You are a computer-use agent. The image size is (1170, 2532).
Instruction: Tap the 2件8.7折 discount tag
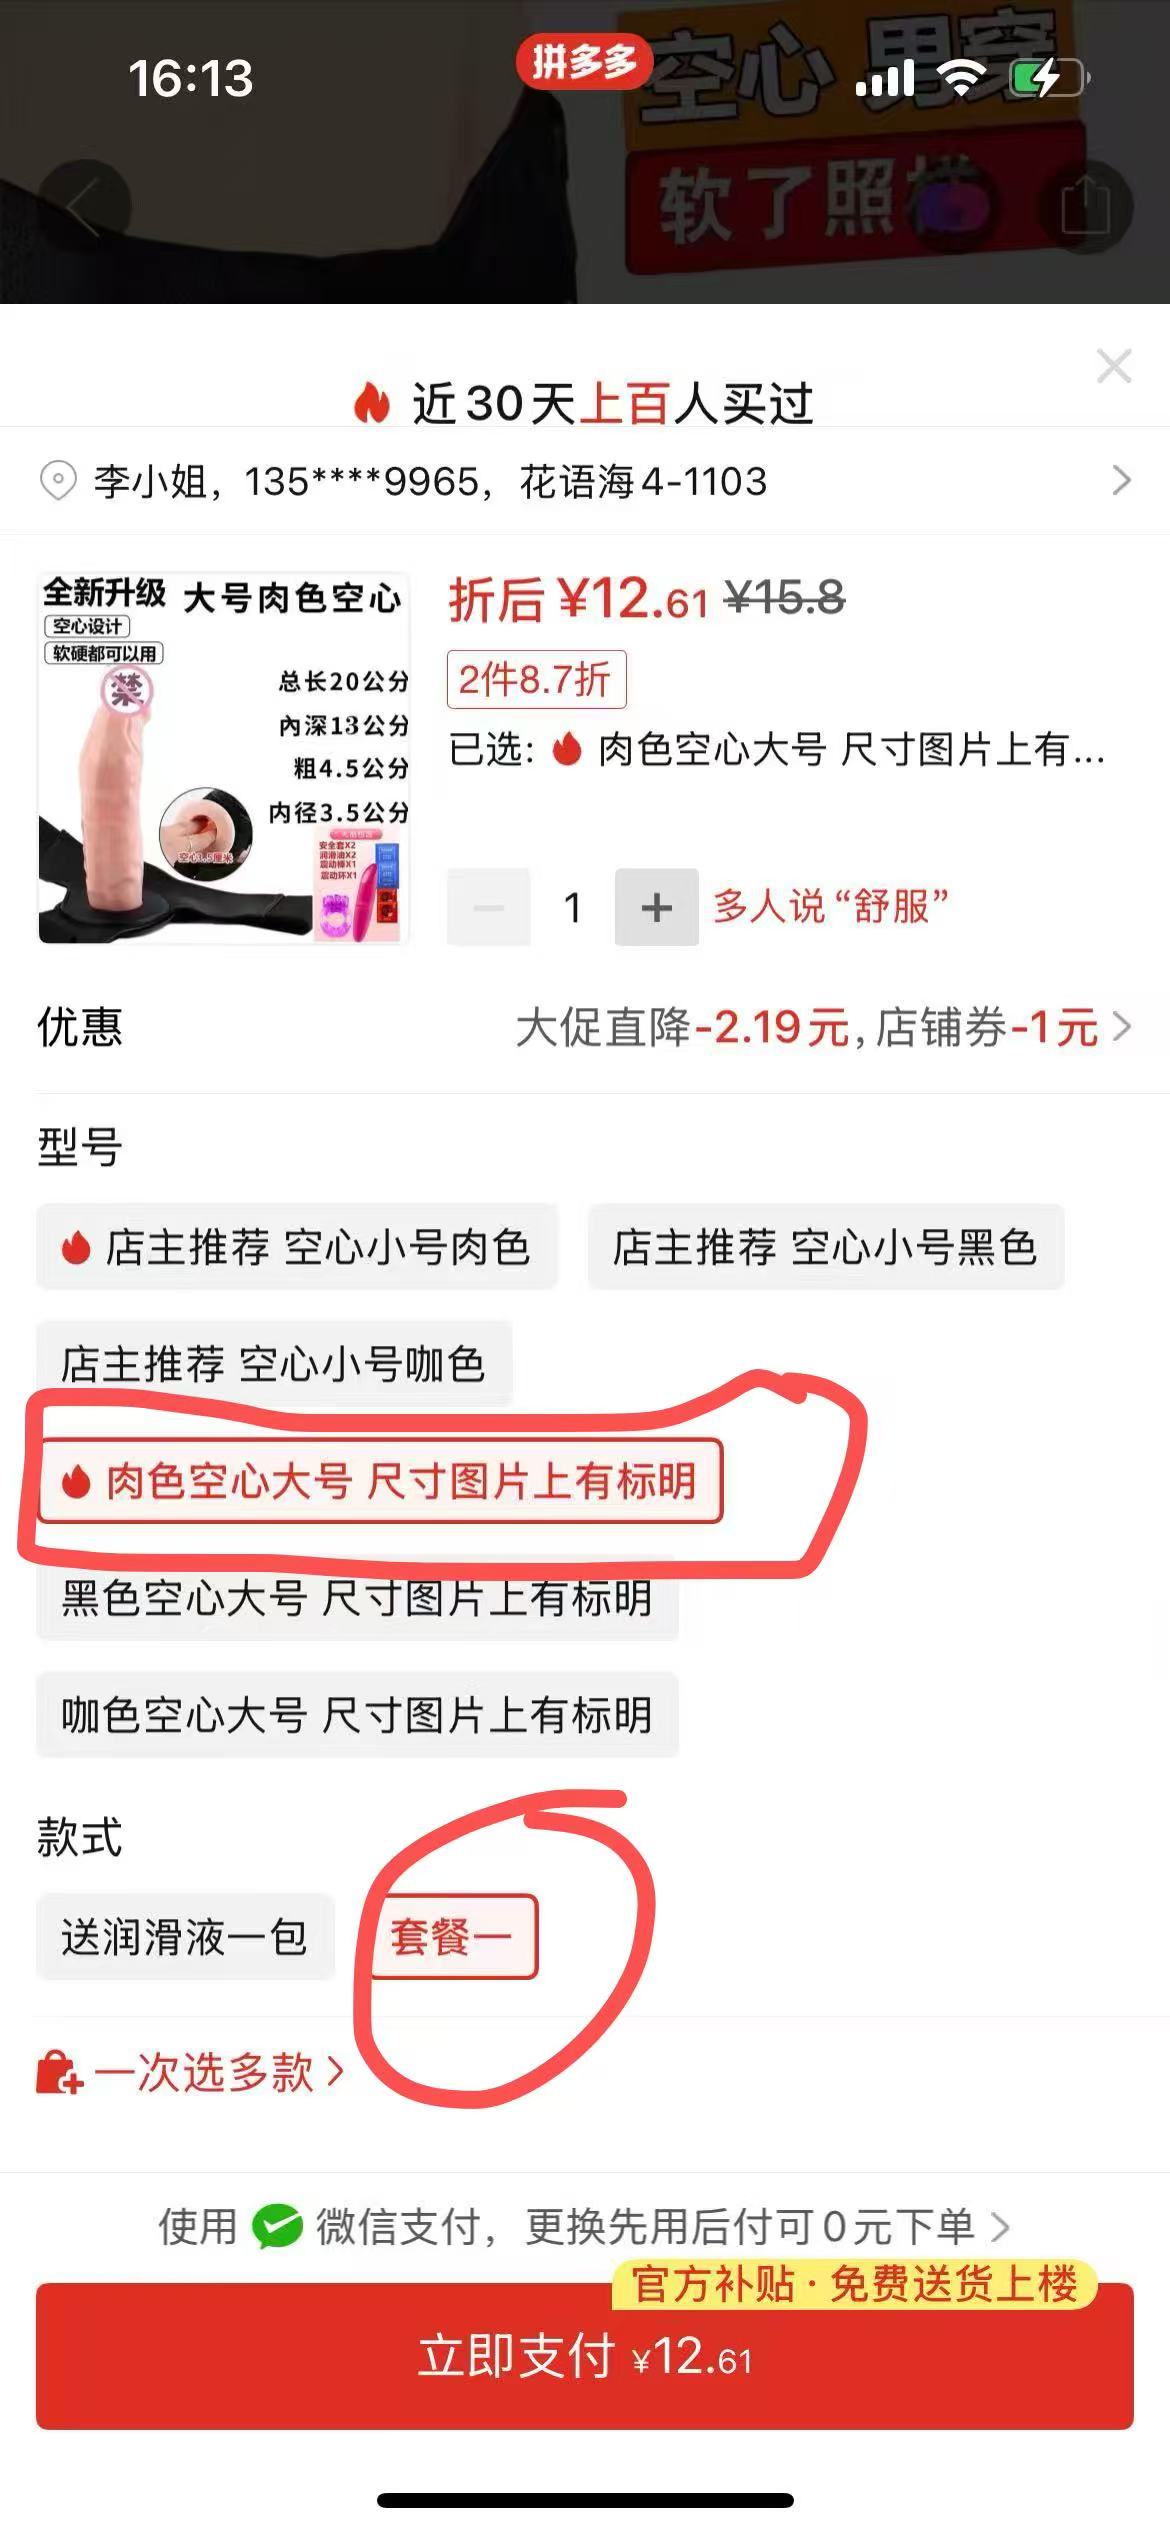coord(536,680)
